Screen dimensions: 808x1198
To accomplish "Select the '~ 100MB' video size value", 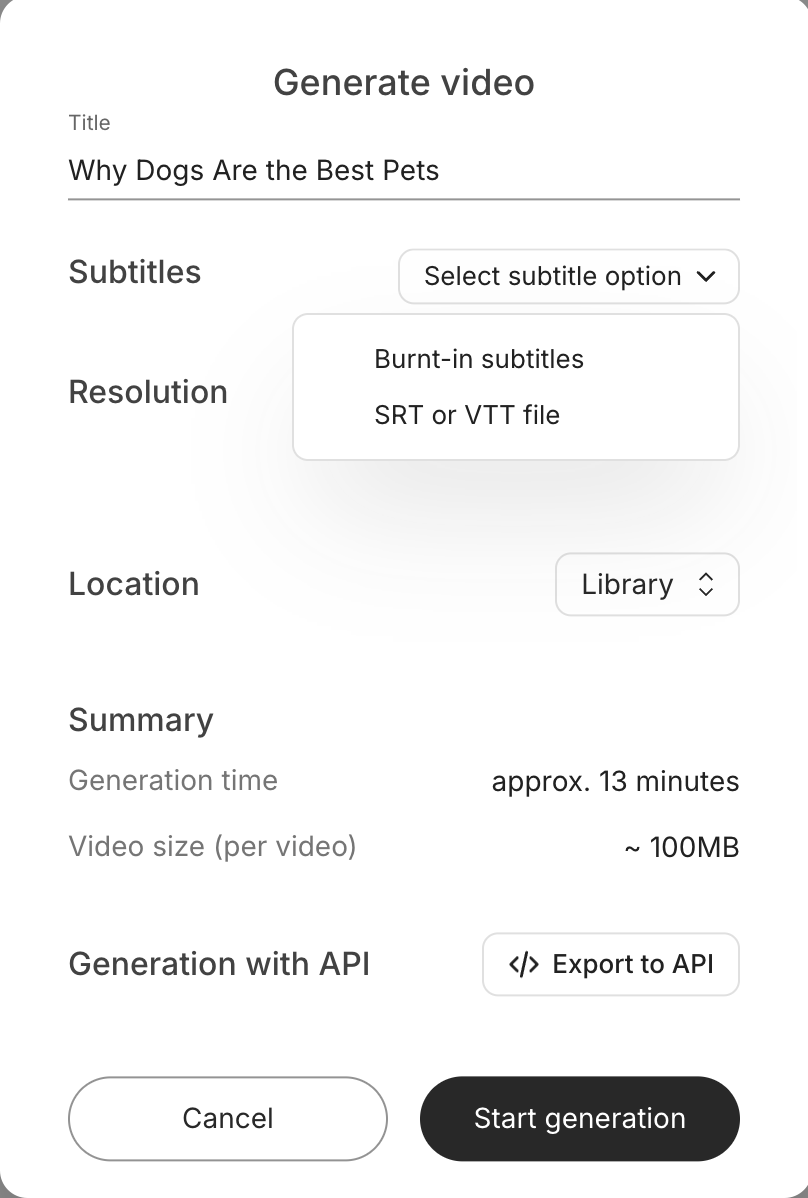I will [681, 847].
